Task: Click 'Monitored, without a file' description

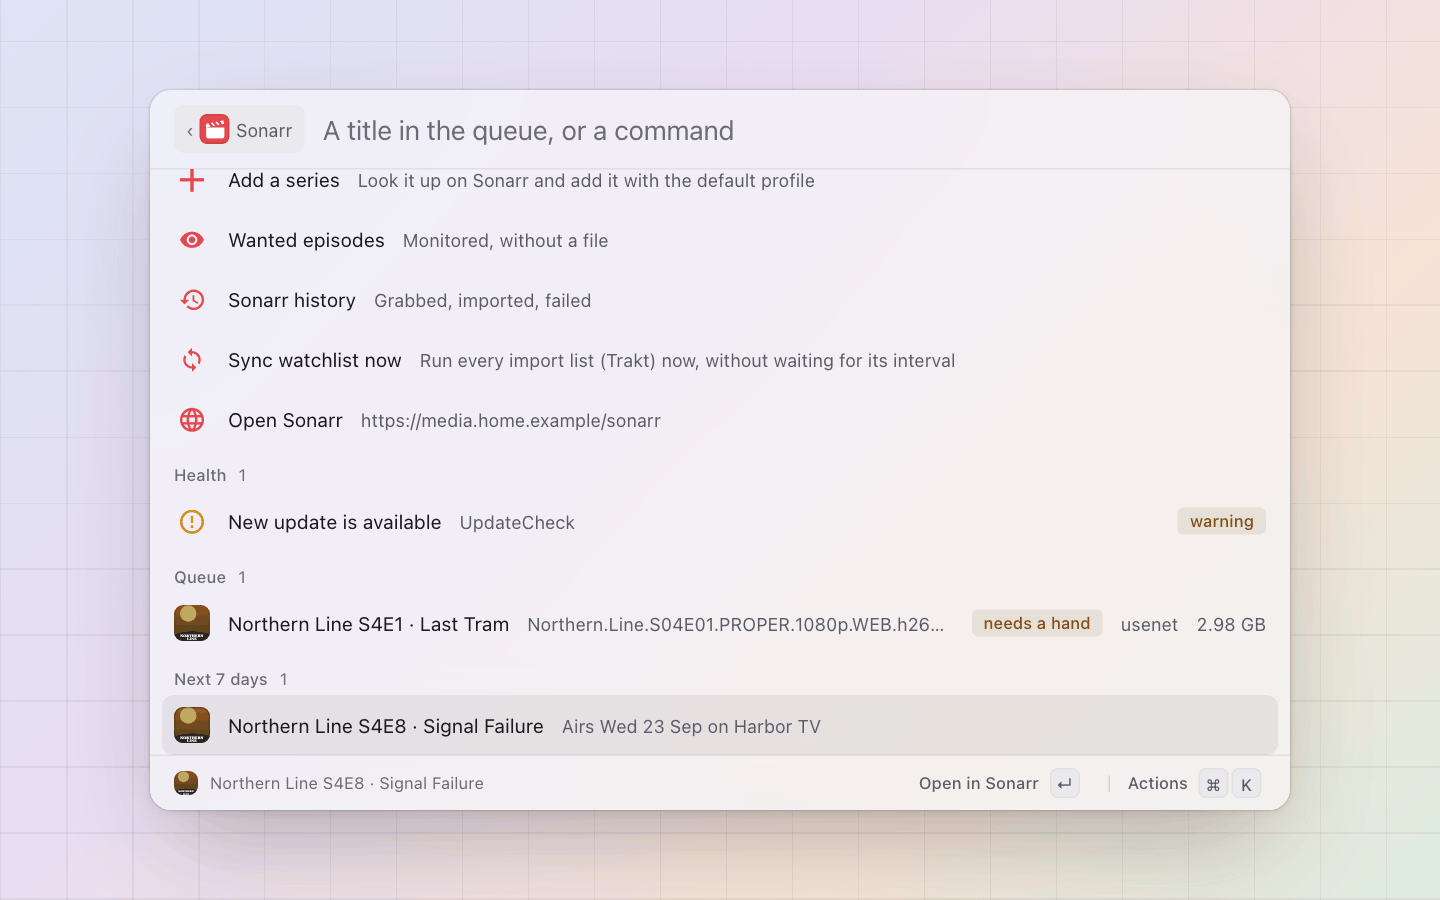Action: pos(505,241)
